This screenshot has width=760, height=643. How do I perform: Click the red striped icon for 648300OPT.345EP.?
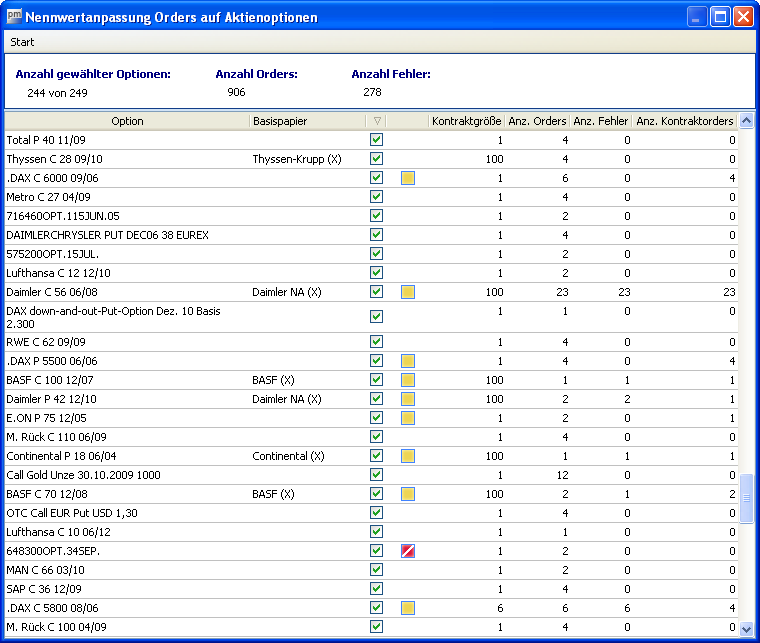[408, 551]
